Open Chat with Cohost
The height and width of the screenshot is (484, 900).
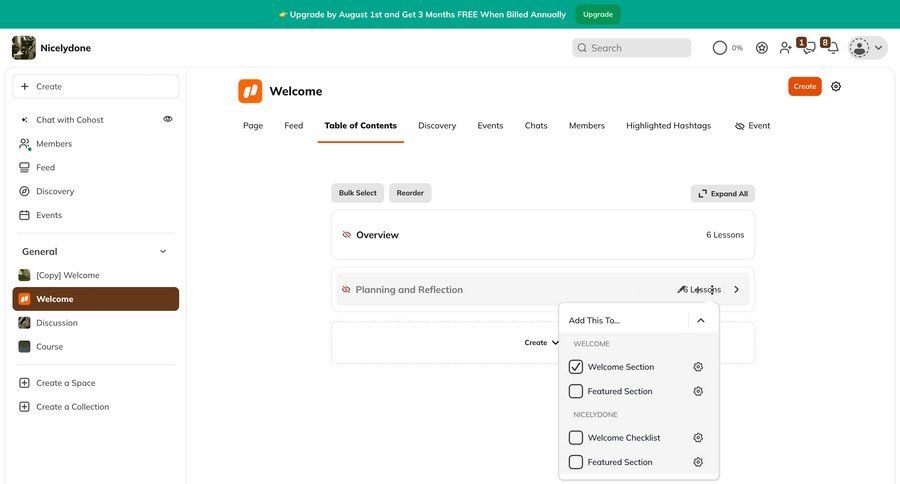[69, 119]
